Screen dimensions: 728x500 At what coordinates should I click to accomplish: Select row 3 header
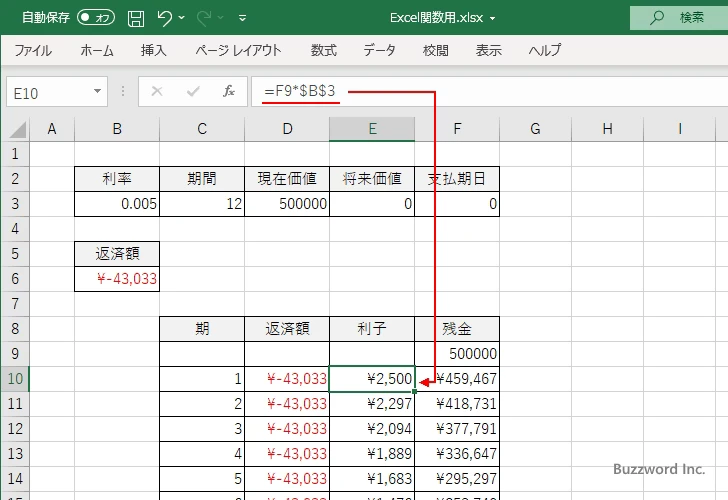[x=15, y=204]
